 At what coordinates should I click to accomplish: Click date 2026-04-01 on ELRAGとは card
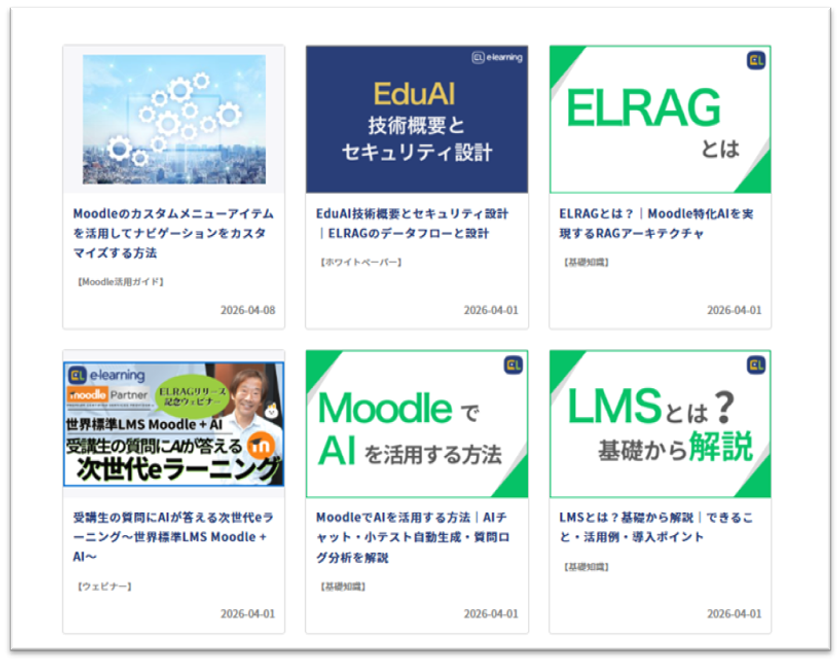point(734,310)
